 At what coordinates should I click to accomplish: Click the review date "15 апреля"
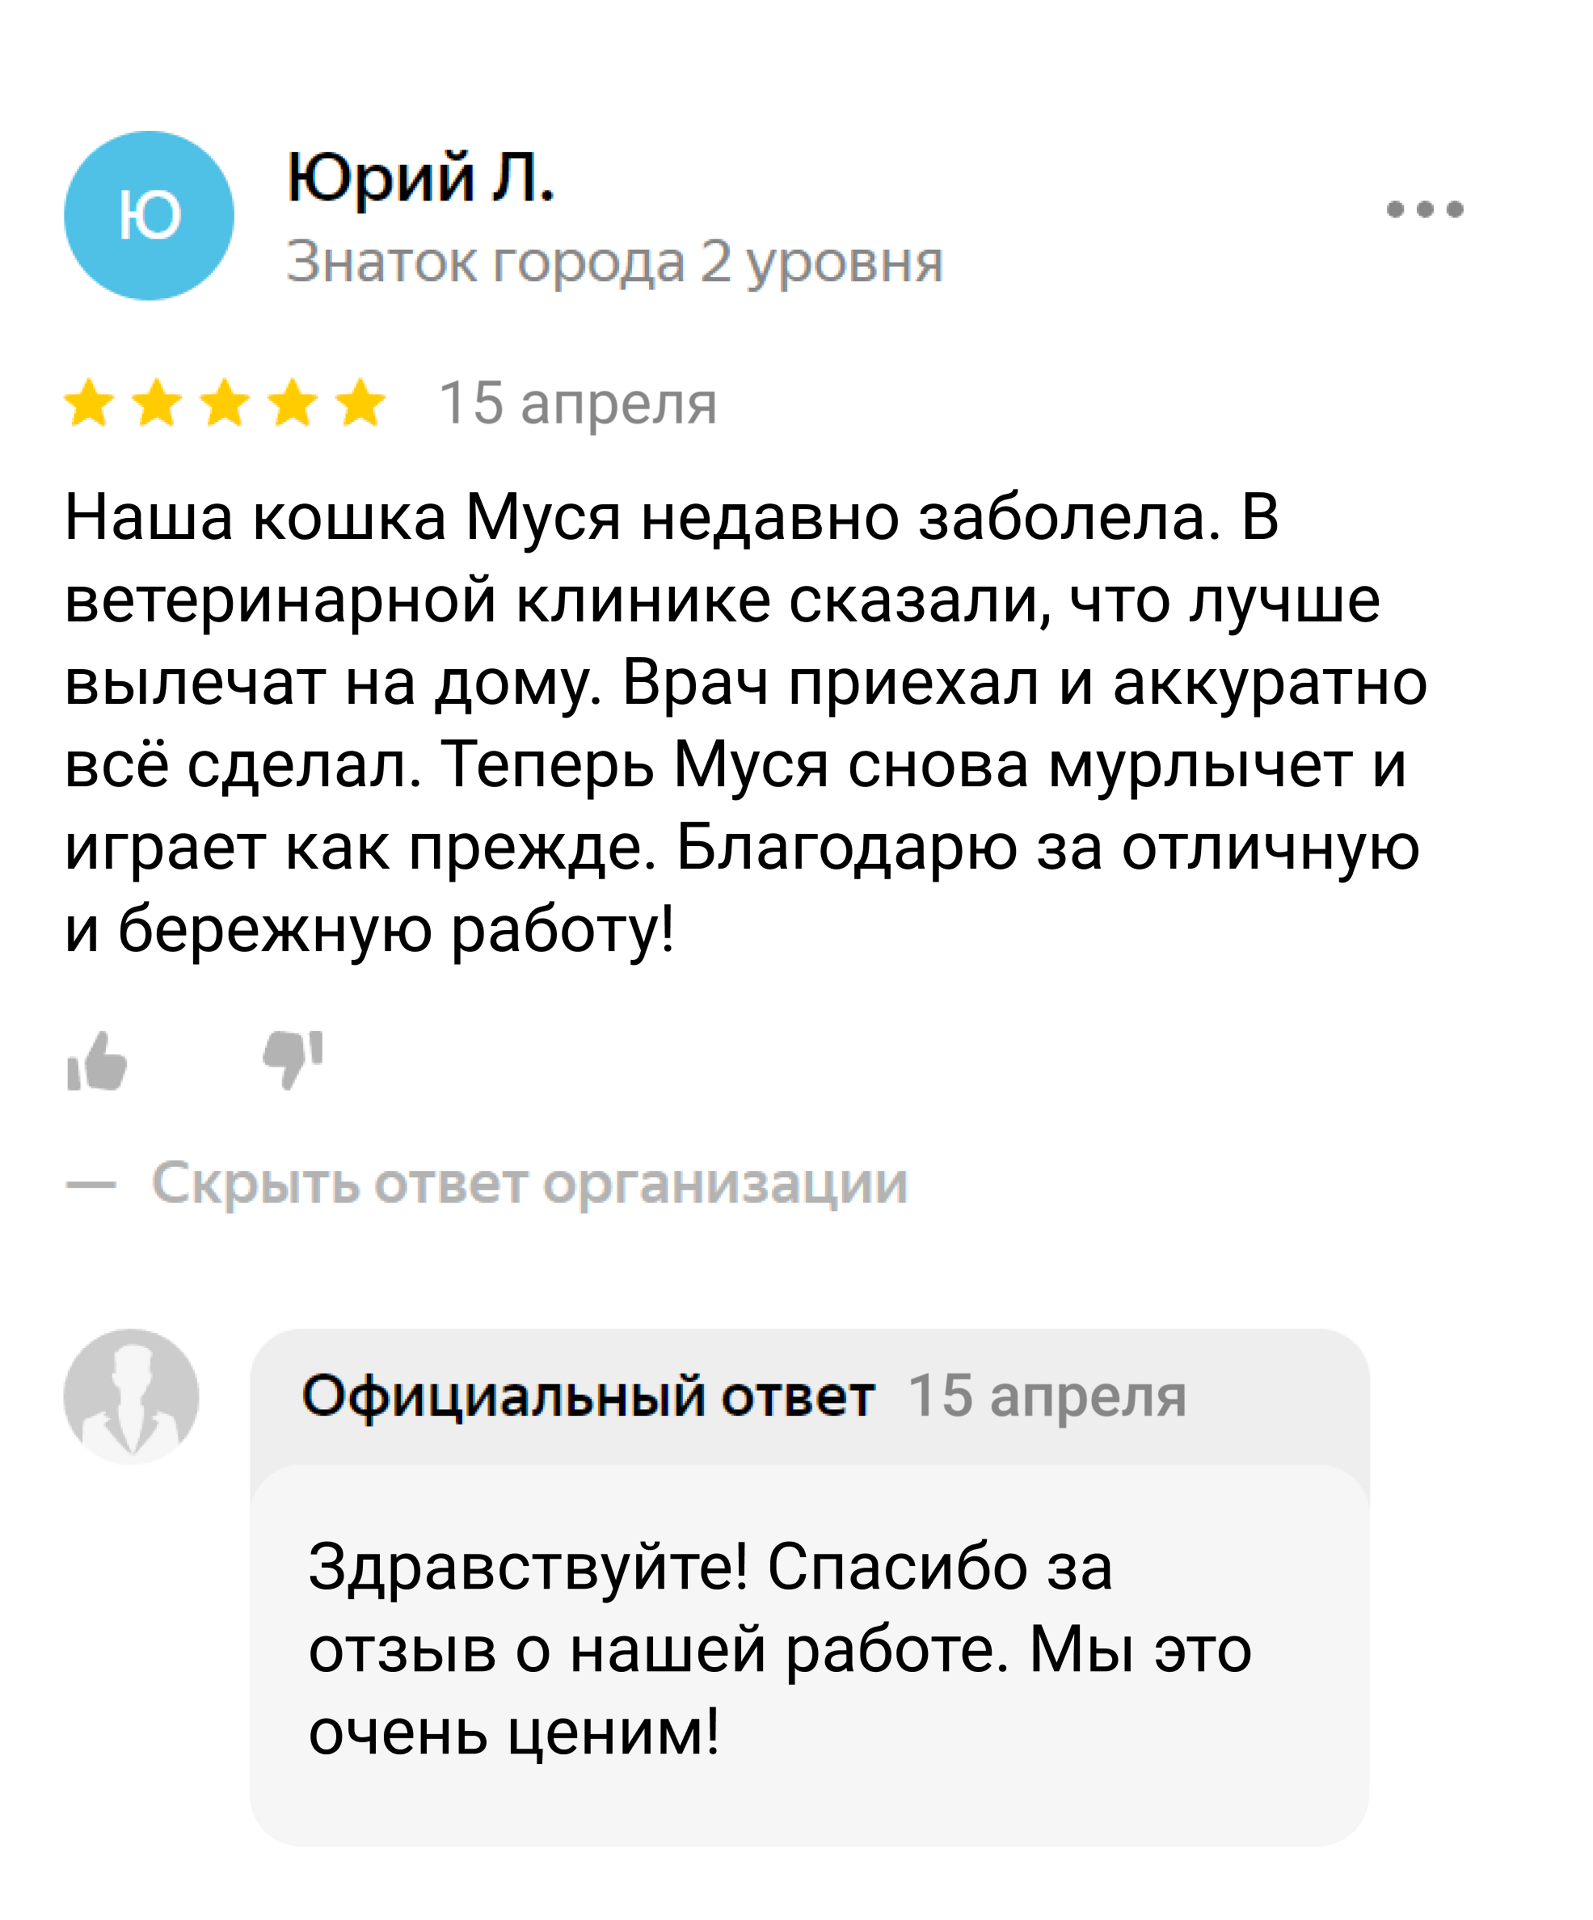578,404
